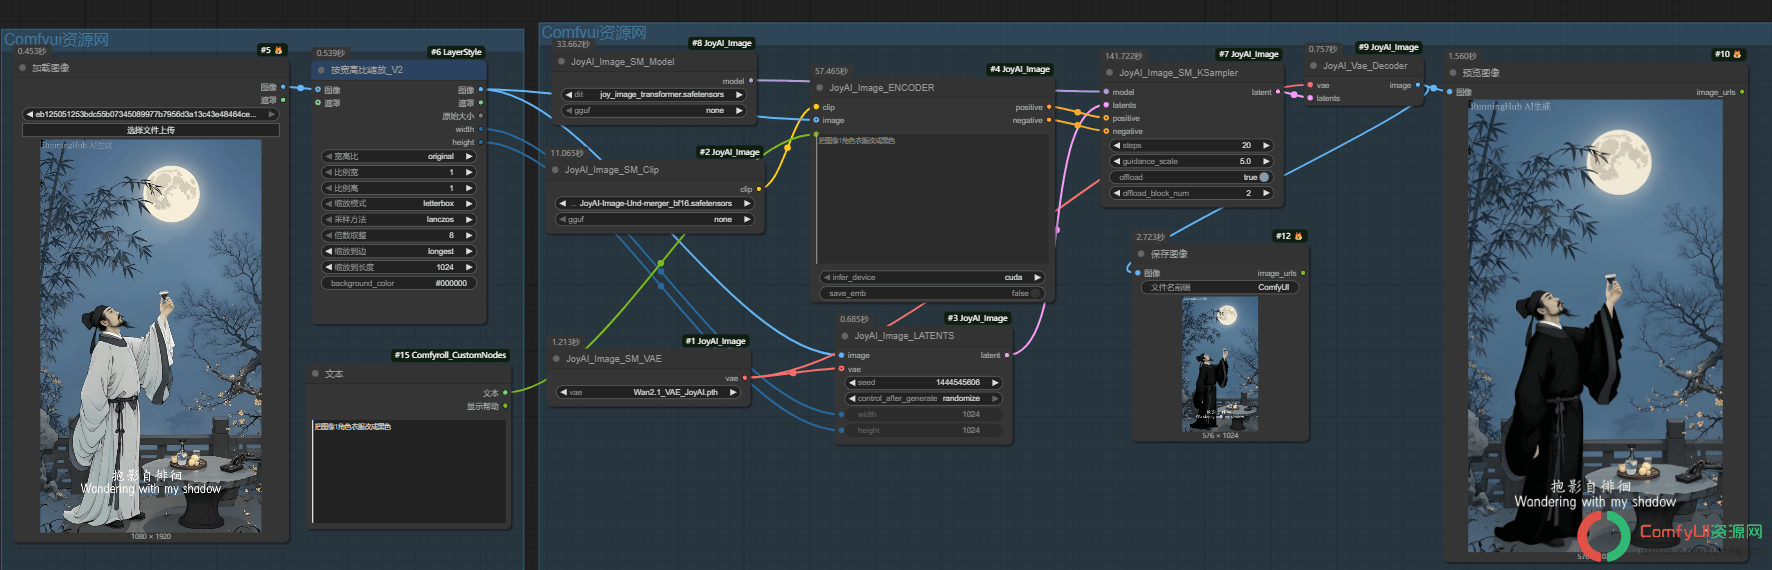
Task: Open the 采样方法 lanczos dropdown
Action: point(398,219)
